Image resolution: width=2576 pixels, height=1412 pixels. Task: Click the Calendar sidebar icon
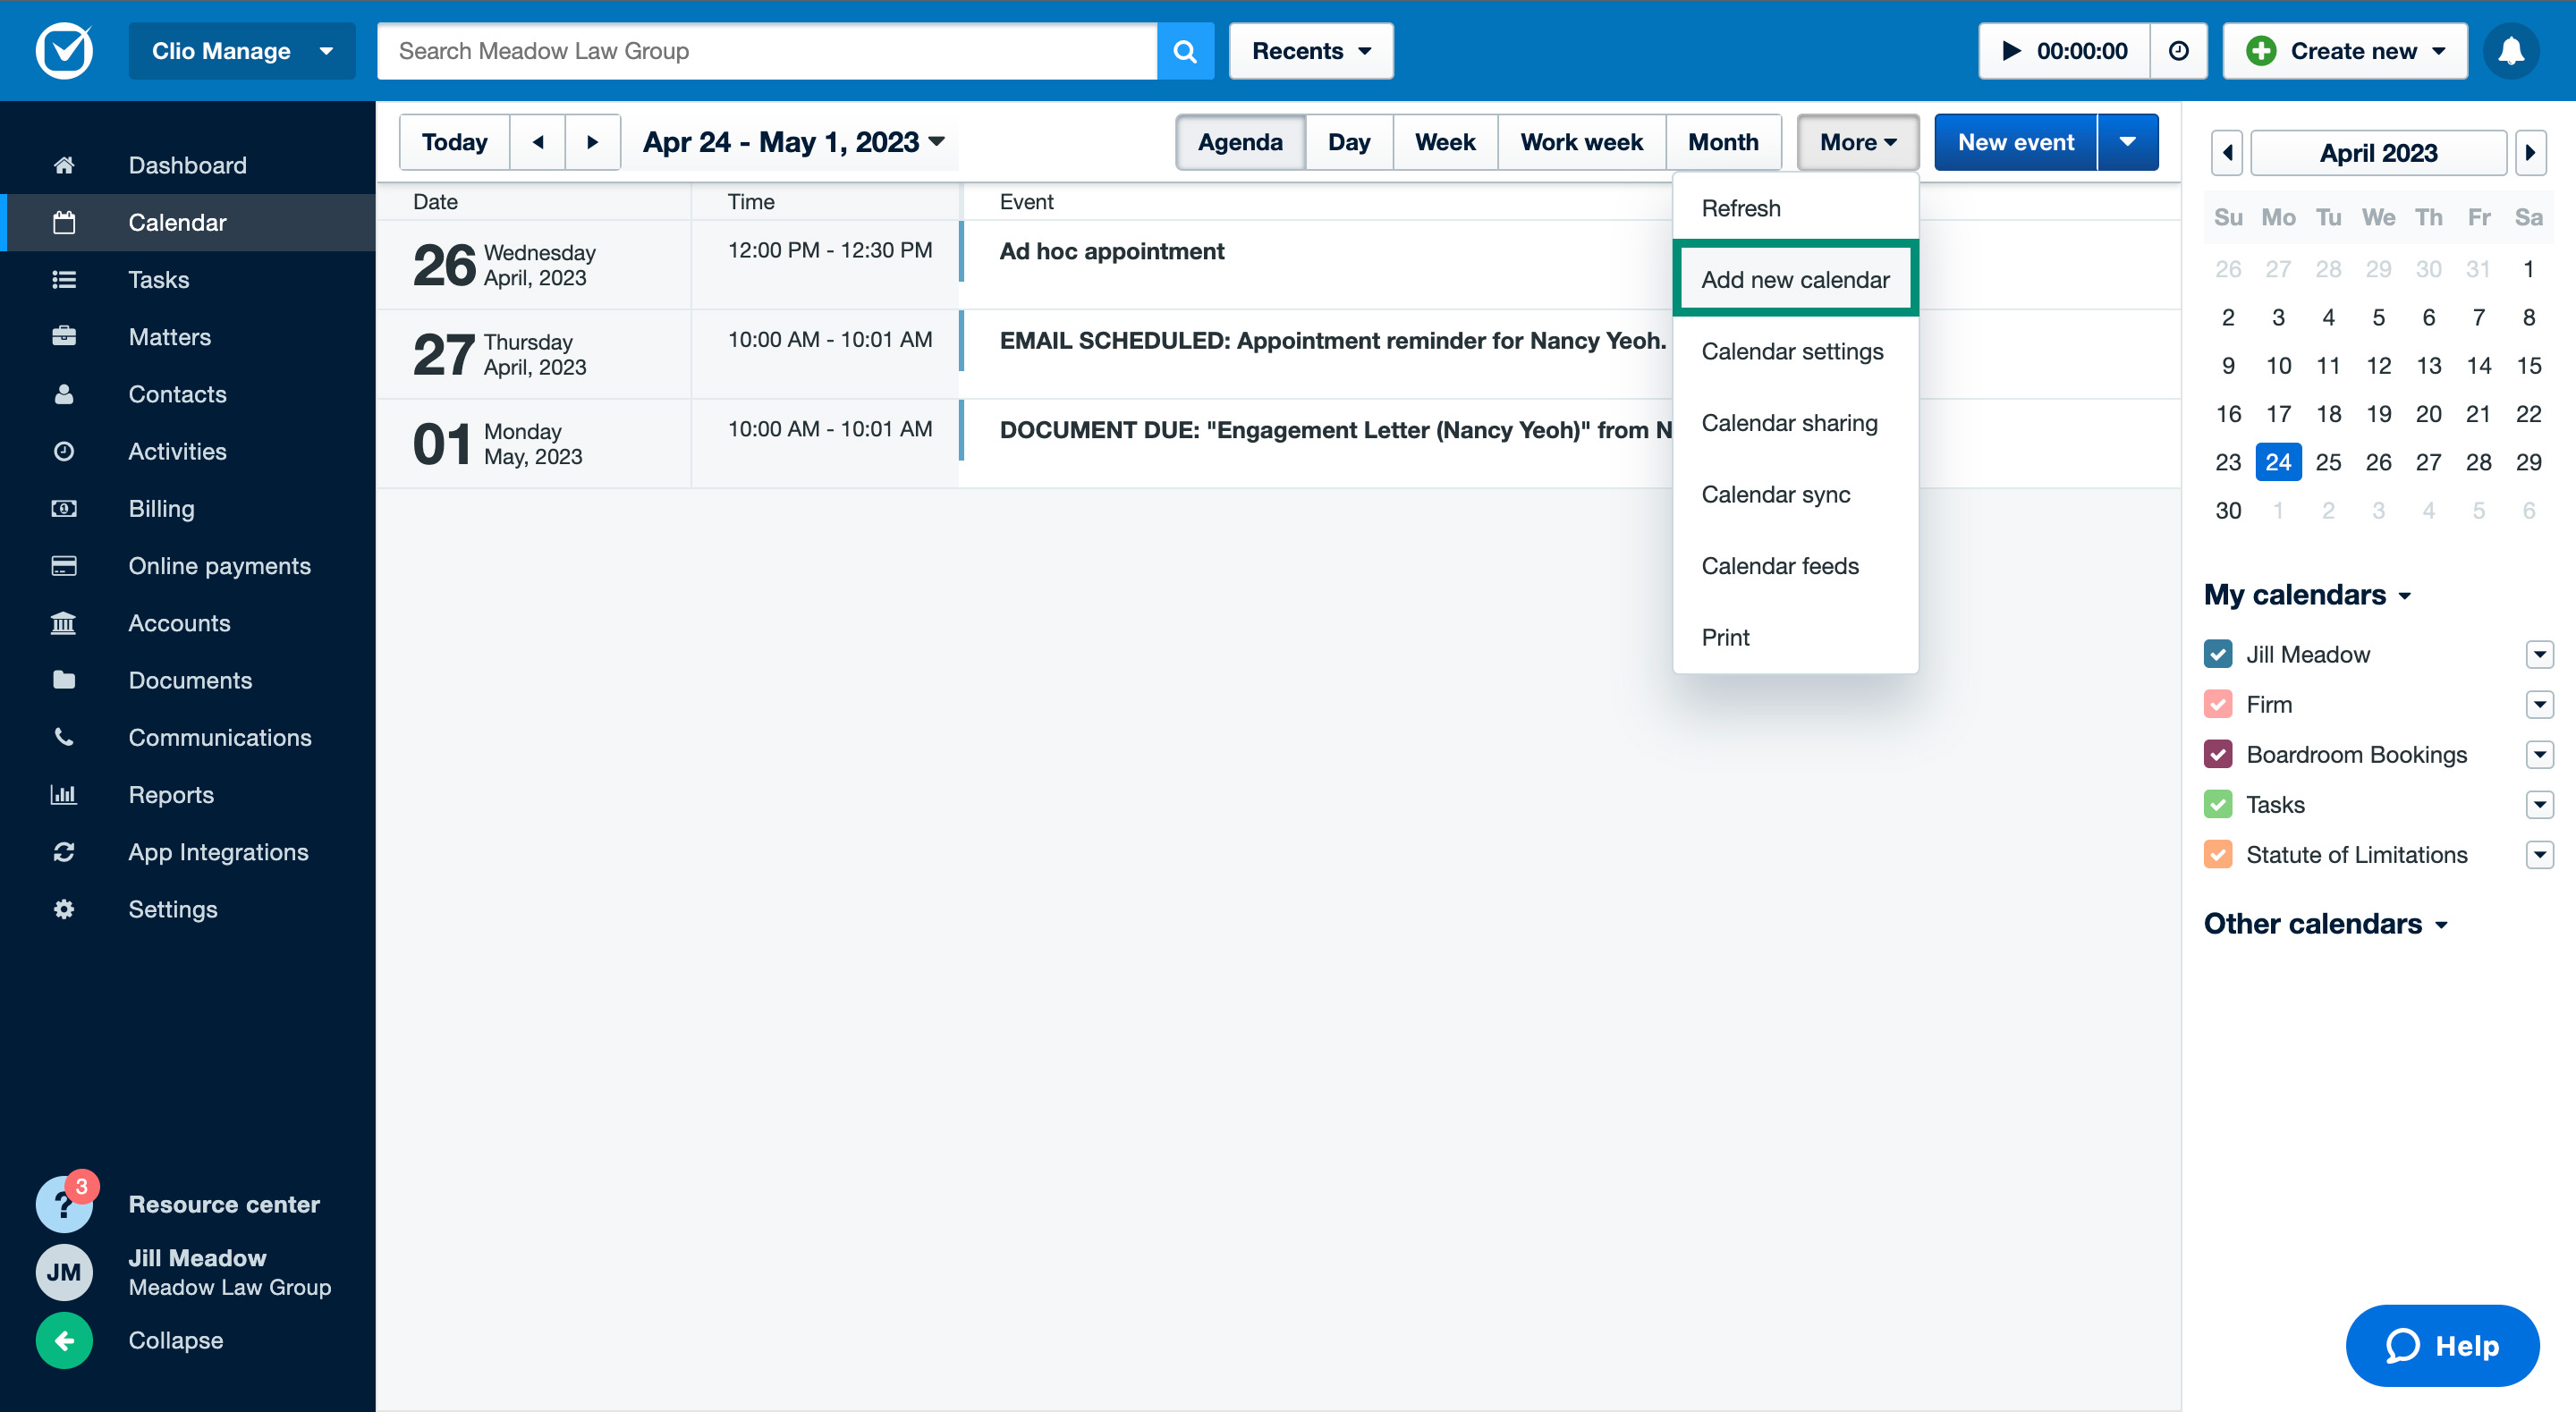point(64,222)
